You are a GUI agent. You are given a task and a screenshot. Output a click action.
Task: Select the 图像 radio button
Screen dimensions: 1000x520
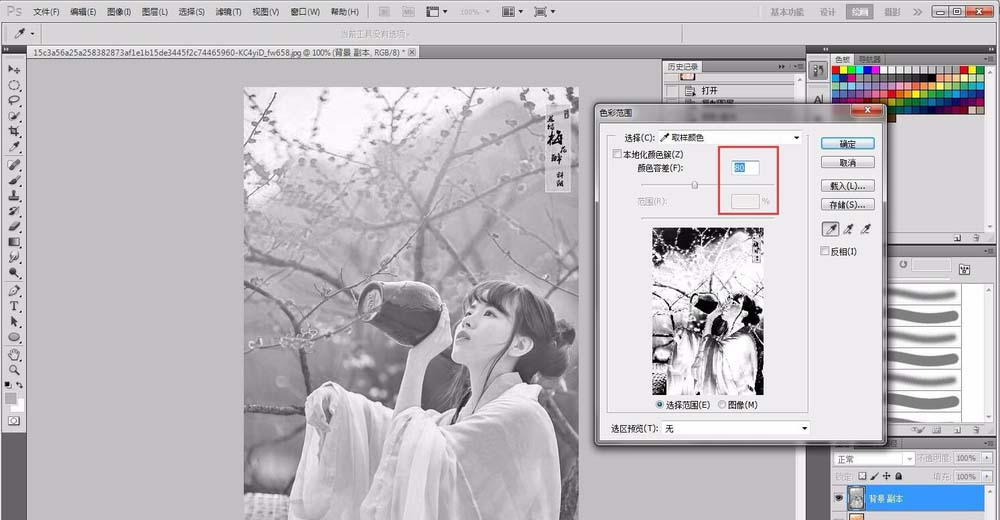point(722,405)
